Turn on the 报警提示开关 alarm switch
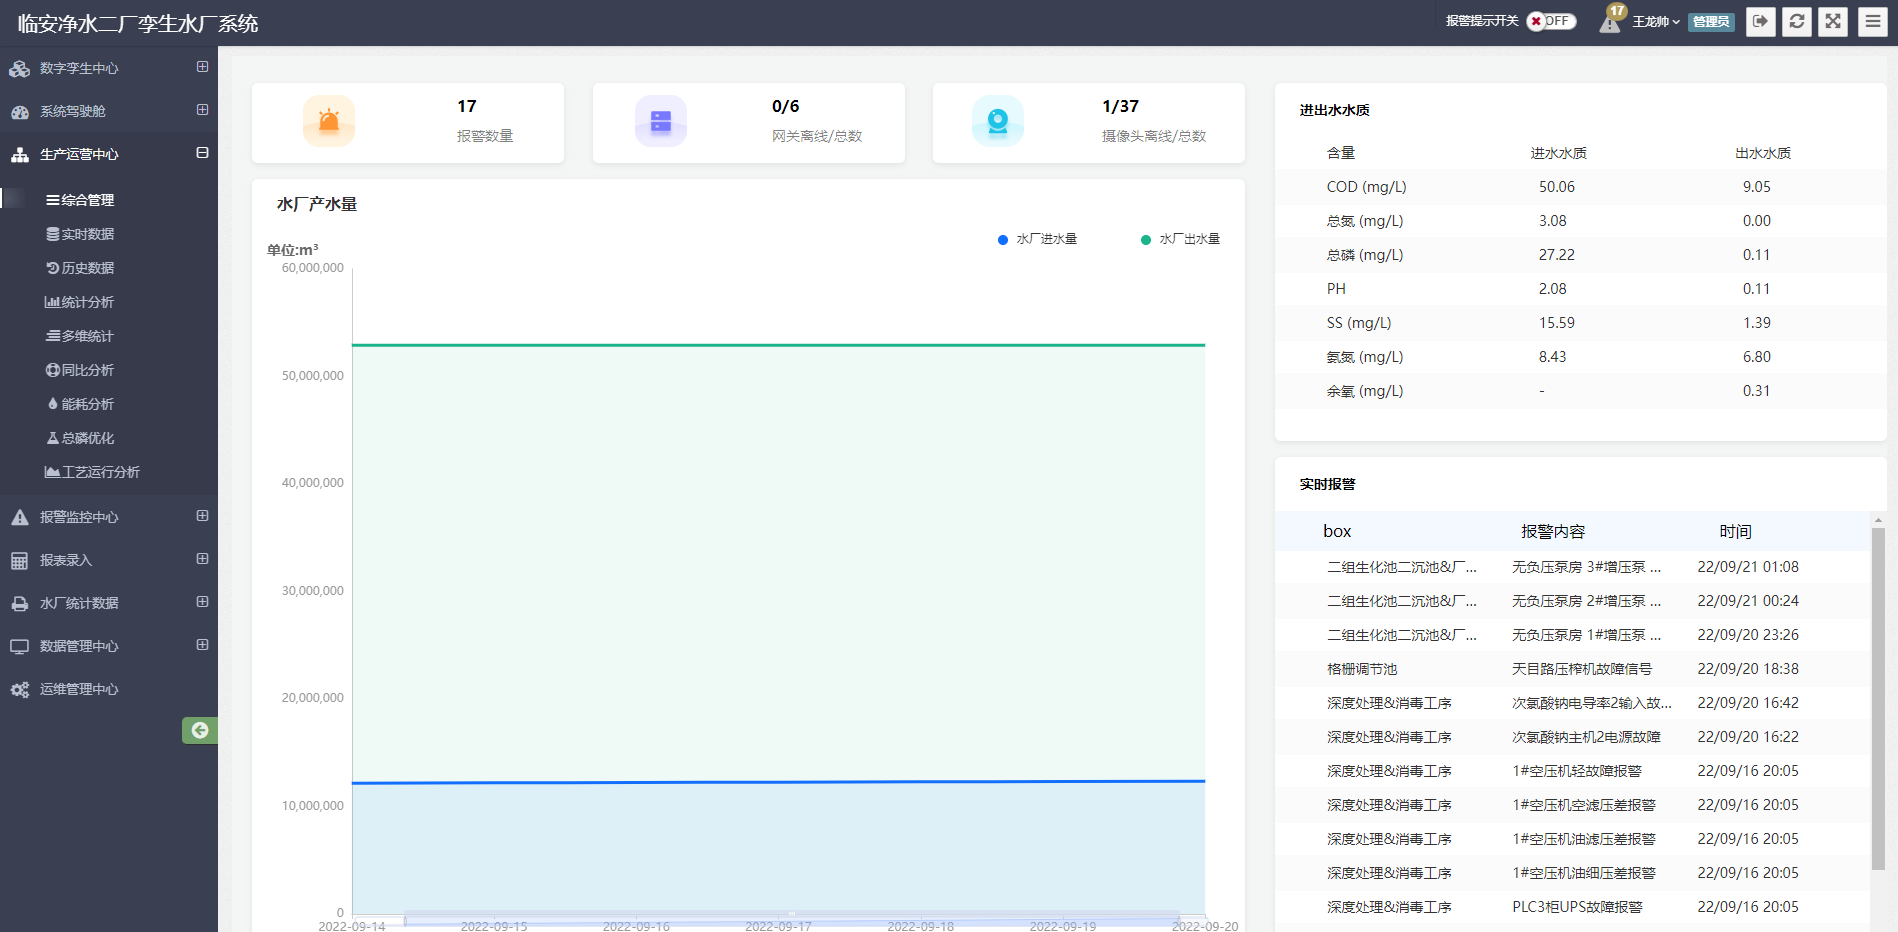The height and width of the screenshot is (932, 1898). [1550, 20]
